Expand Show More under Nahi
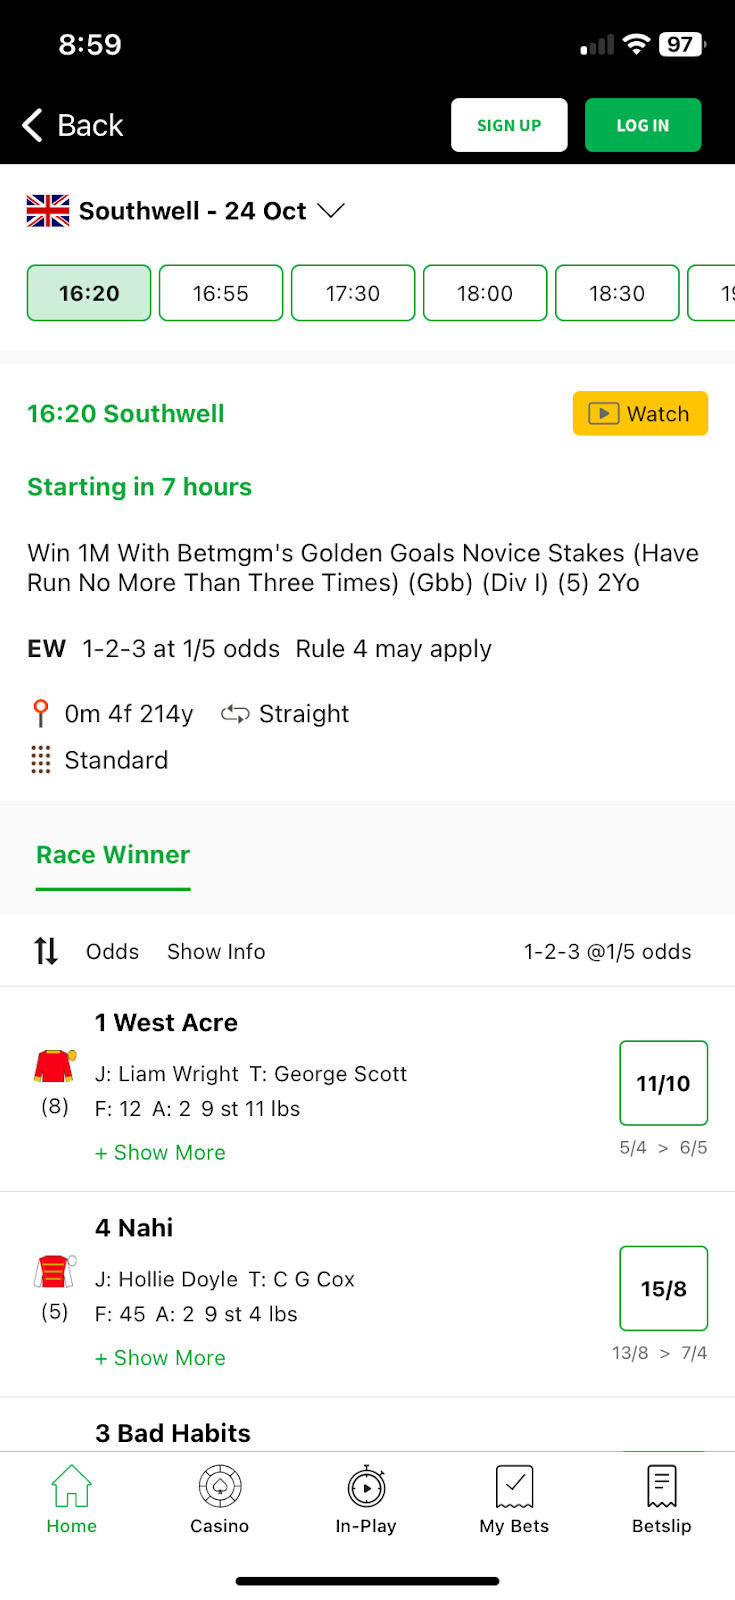 pos(160,1358)
